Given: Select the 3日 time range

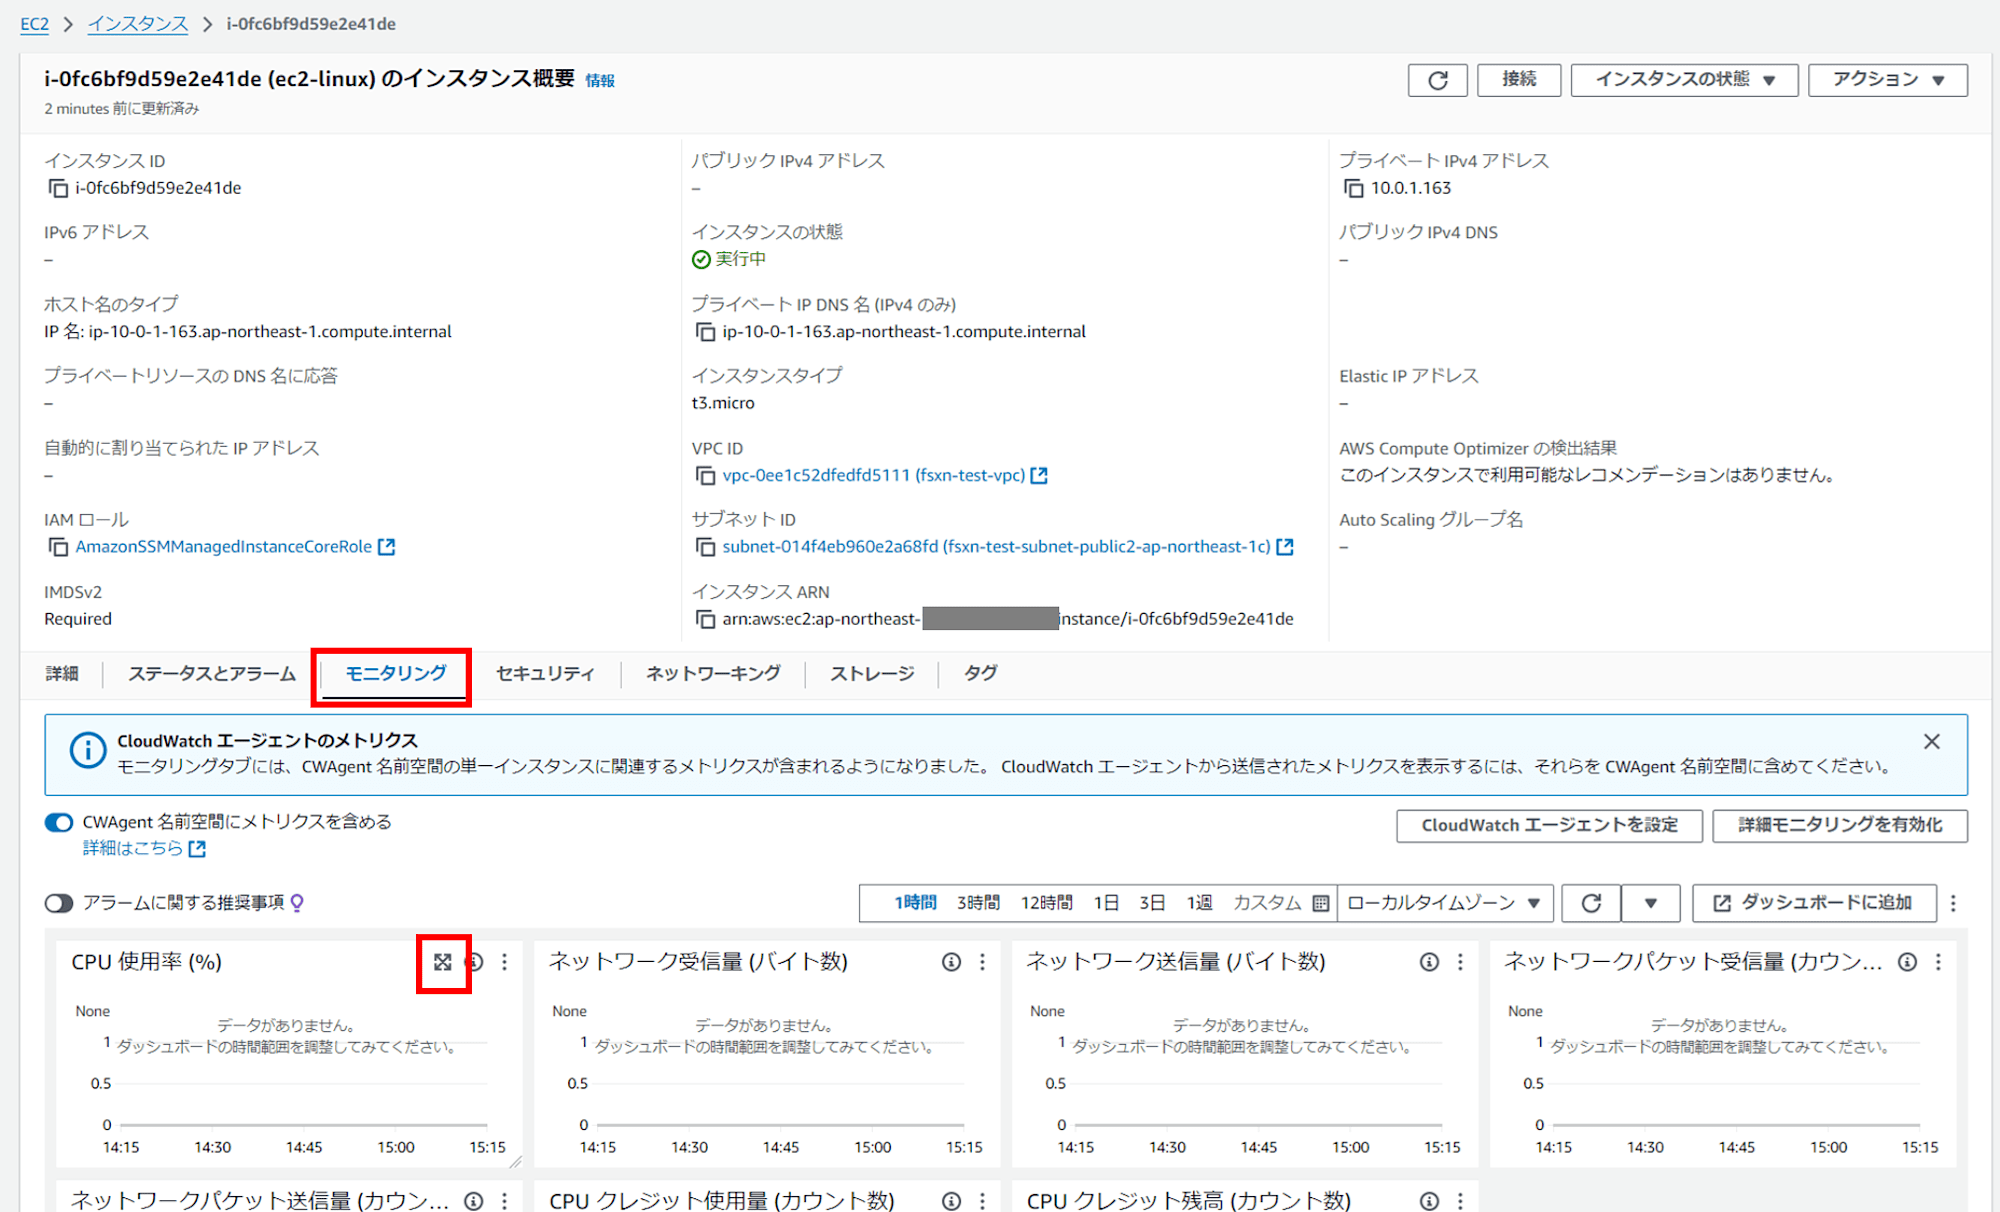Looking at the screenshot, I should [1152, 903].
